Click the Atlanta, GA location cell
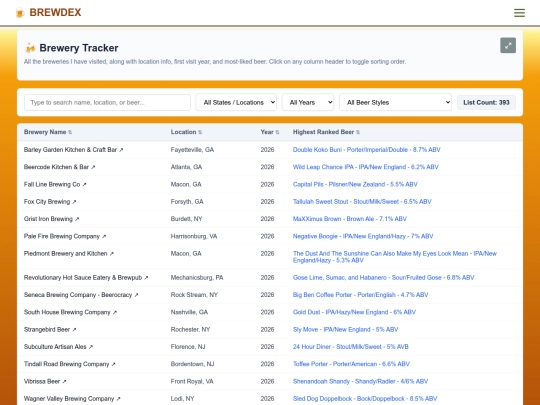540x405 pixels. [186, 167]
